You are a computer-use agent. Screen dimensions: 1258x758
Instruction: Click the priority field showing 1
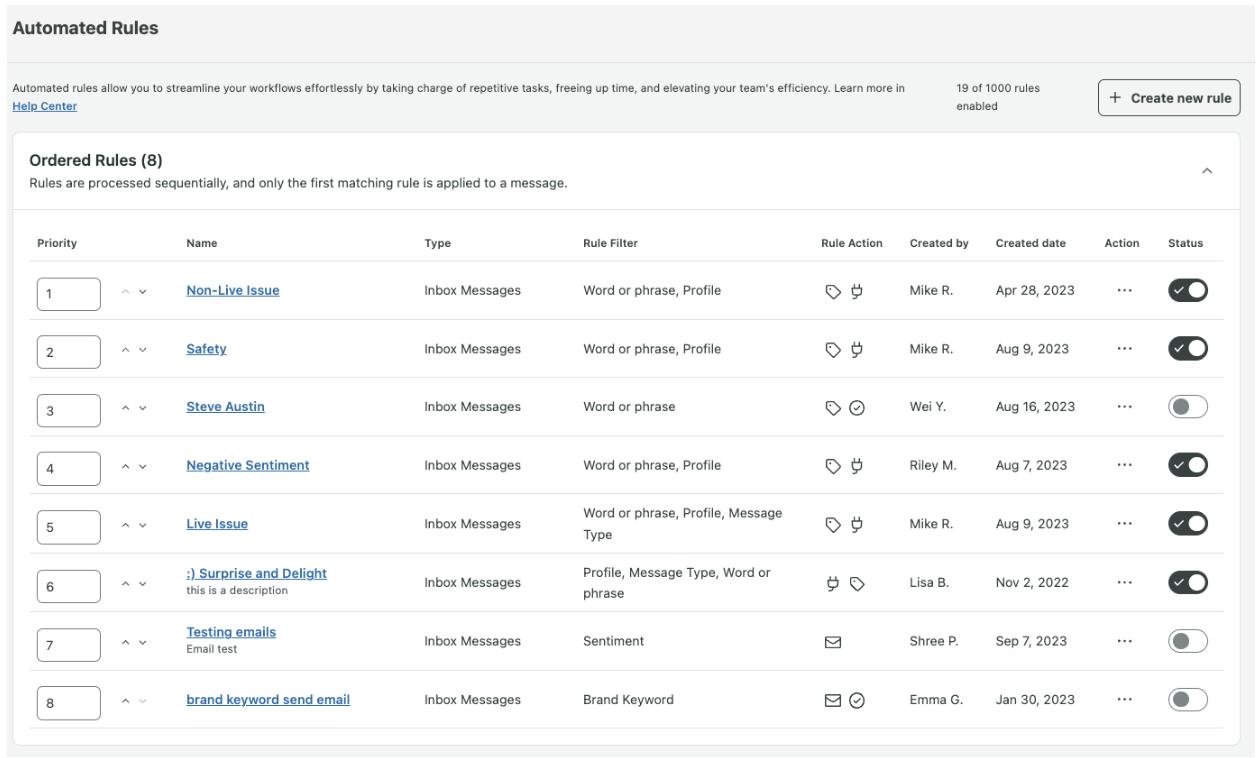[69, 294]
